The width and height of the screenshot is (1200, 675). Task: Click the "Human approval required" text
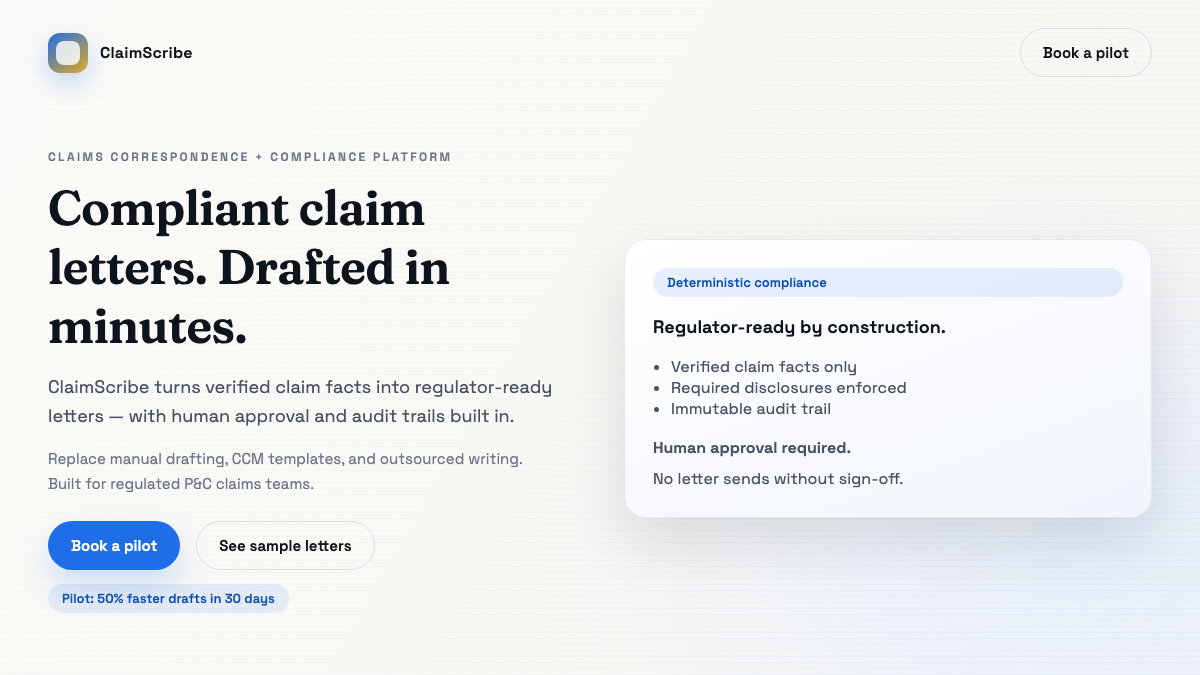tap(752, 448)
